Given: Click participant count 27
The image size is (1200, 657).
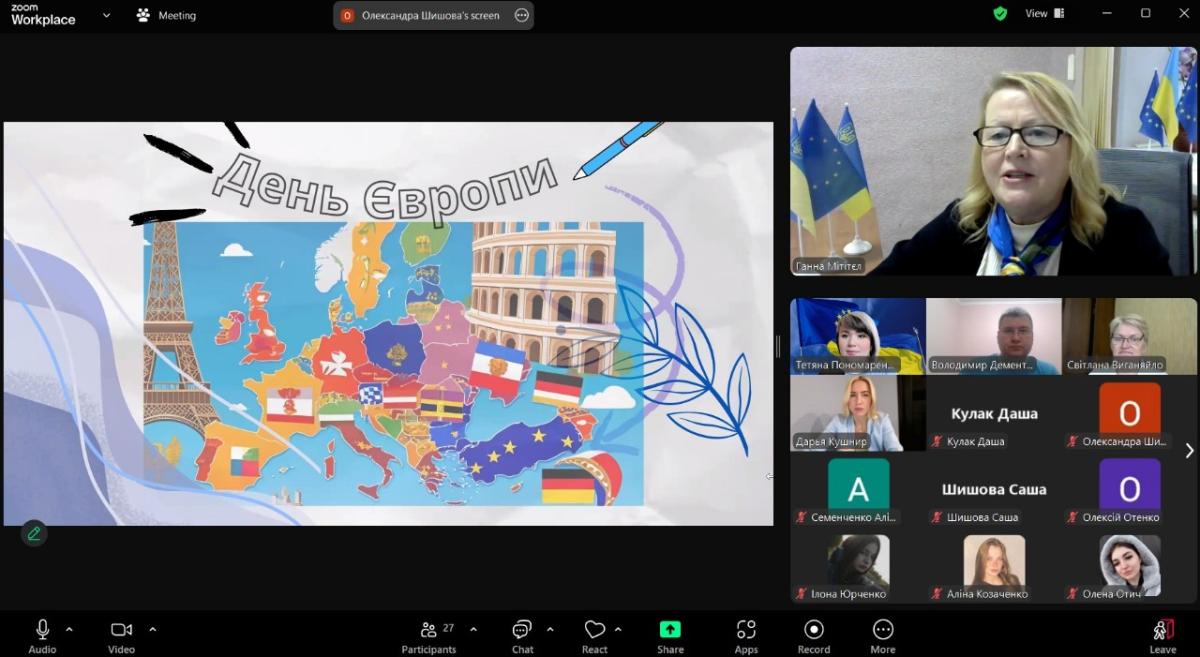Looking at the screenshot, I should [x=448, y=628].
